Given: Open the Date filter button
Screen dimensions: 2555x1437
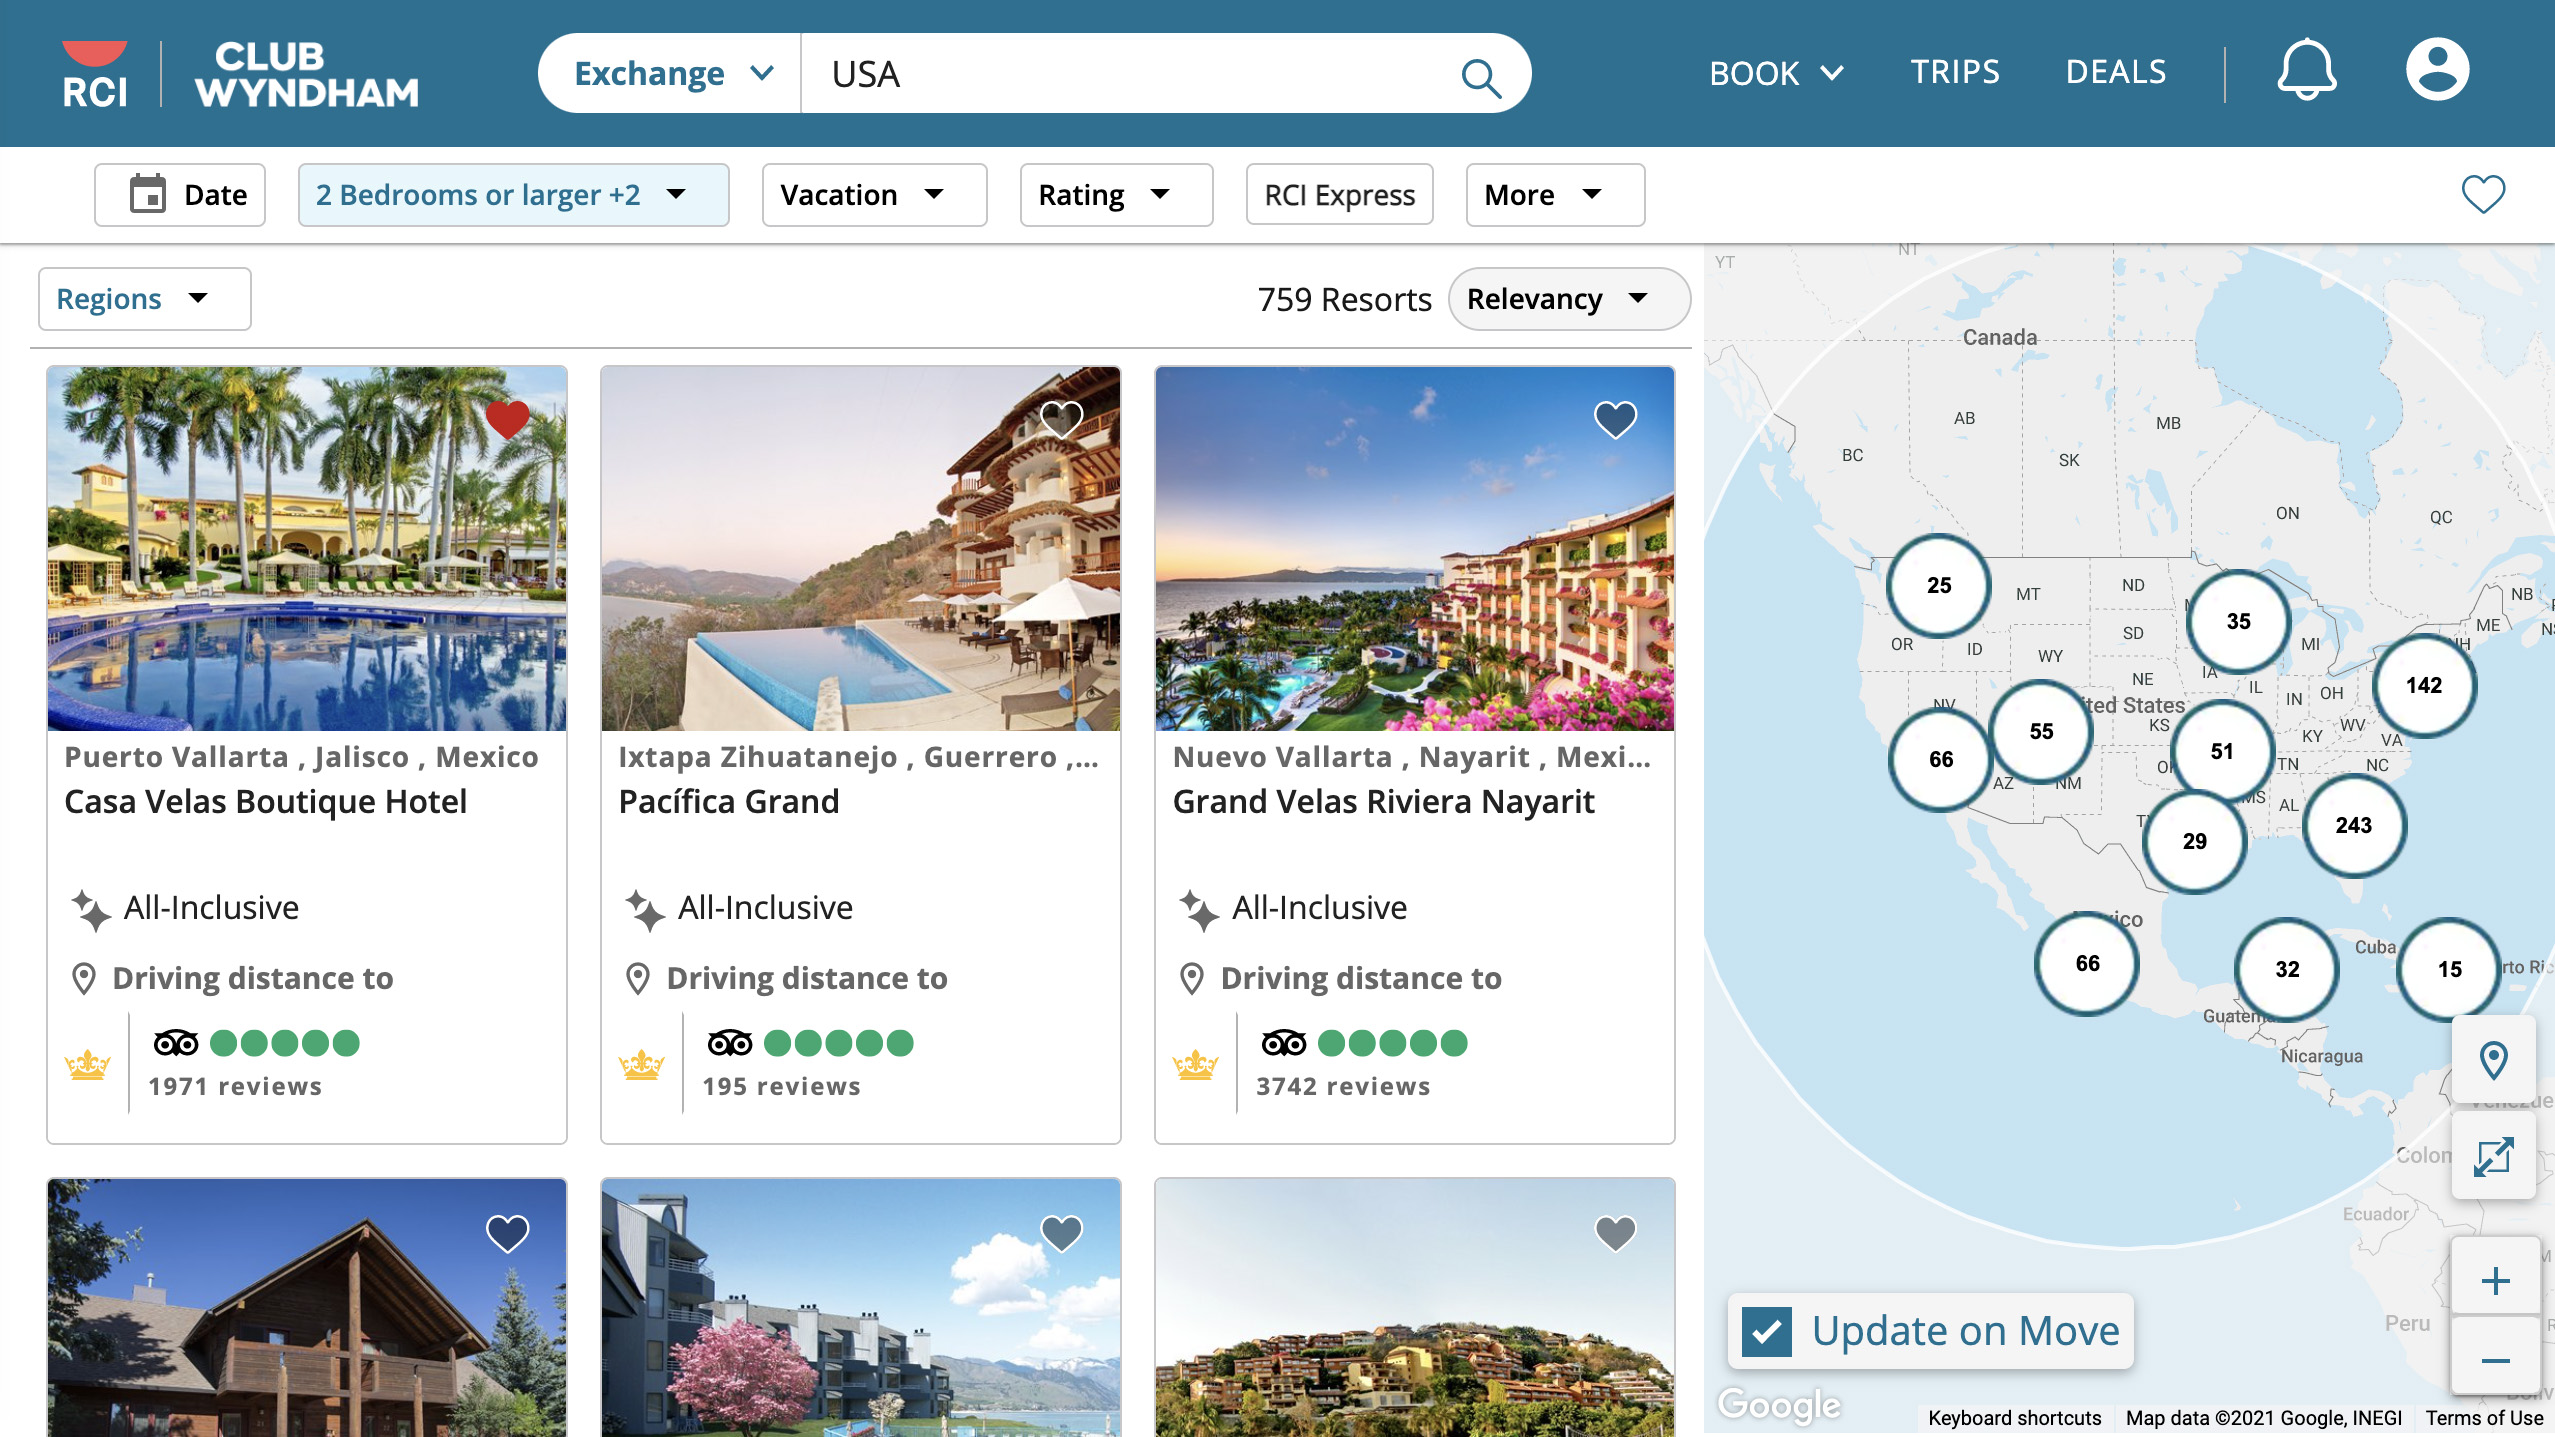Looking at the screenshot, I should point(180,195).
